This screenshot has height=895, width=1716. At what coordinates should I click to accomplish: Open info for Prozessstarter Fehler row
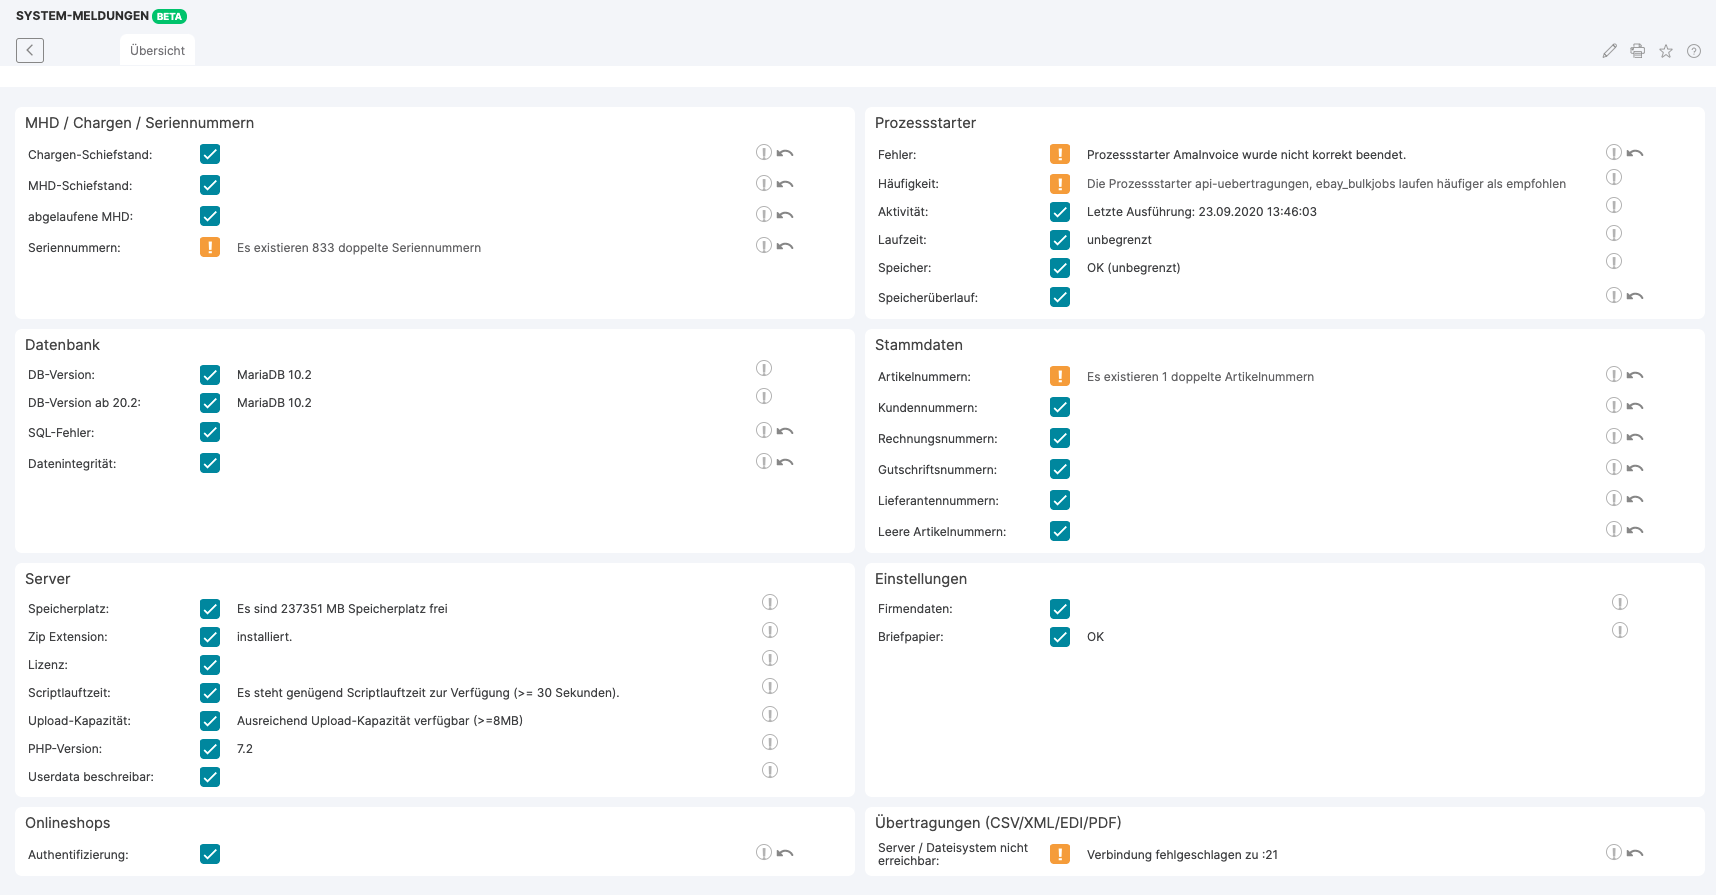pyautogui.click(x=1613, y=153)
